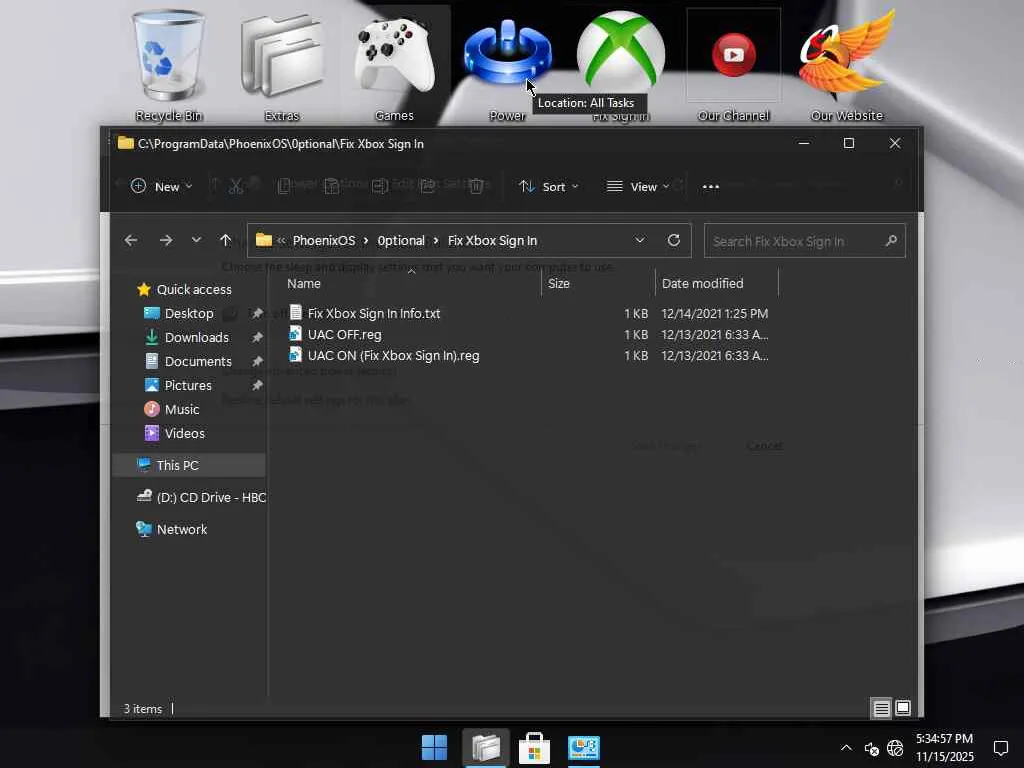The width and height of the screenshot is (1024, 768).
Task: Open the Recycle Bin desktop icon
Action: (168, 65)
